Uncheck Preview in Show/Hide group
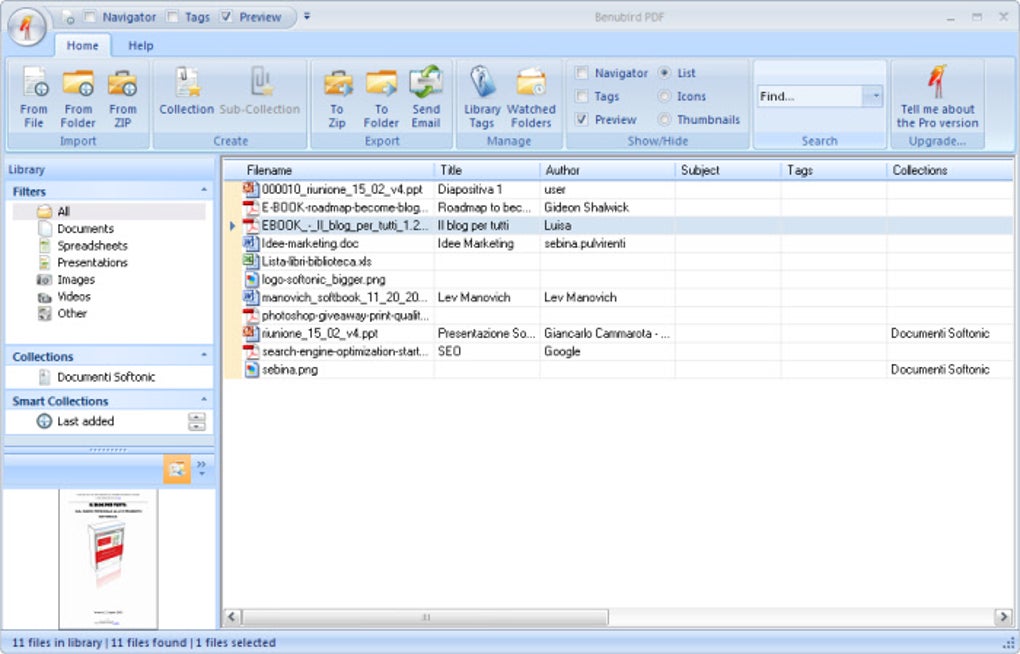 pyautogui.click(x=582, y=119)
